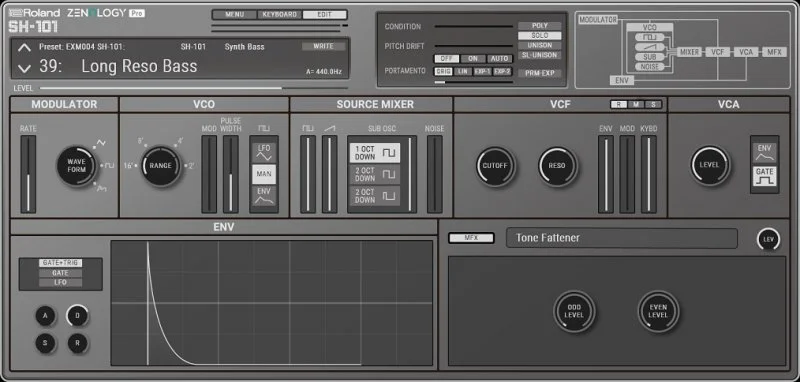This screenshot has height=382, width=800.
Task: Click the envelope R (release) knob
Action: point(77,343)
